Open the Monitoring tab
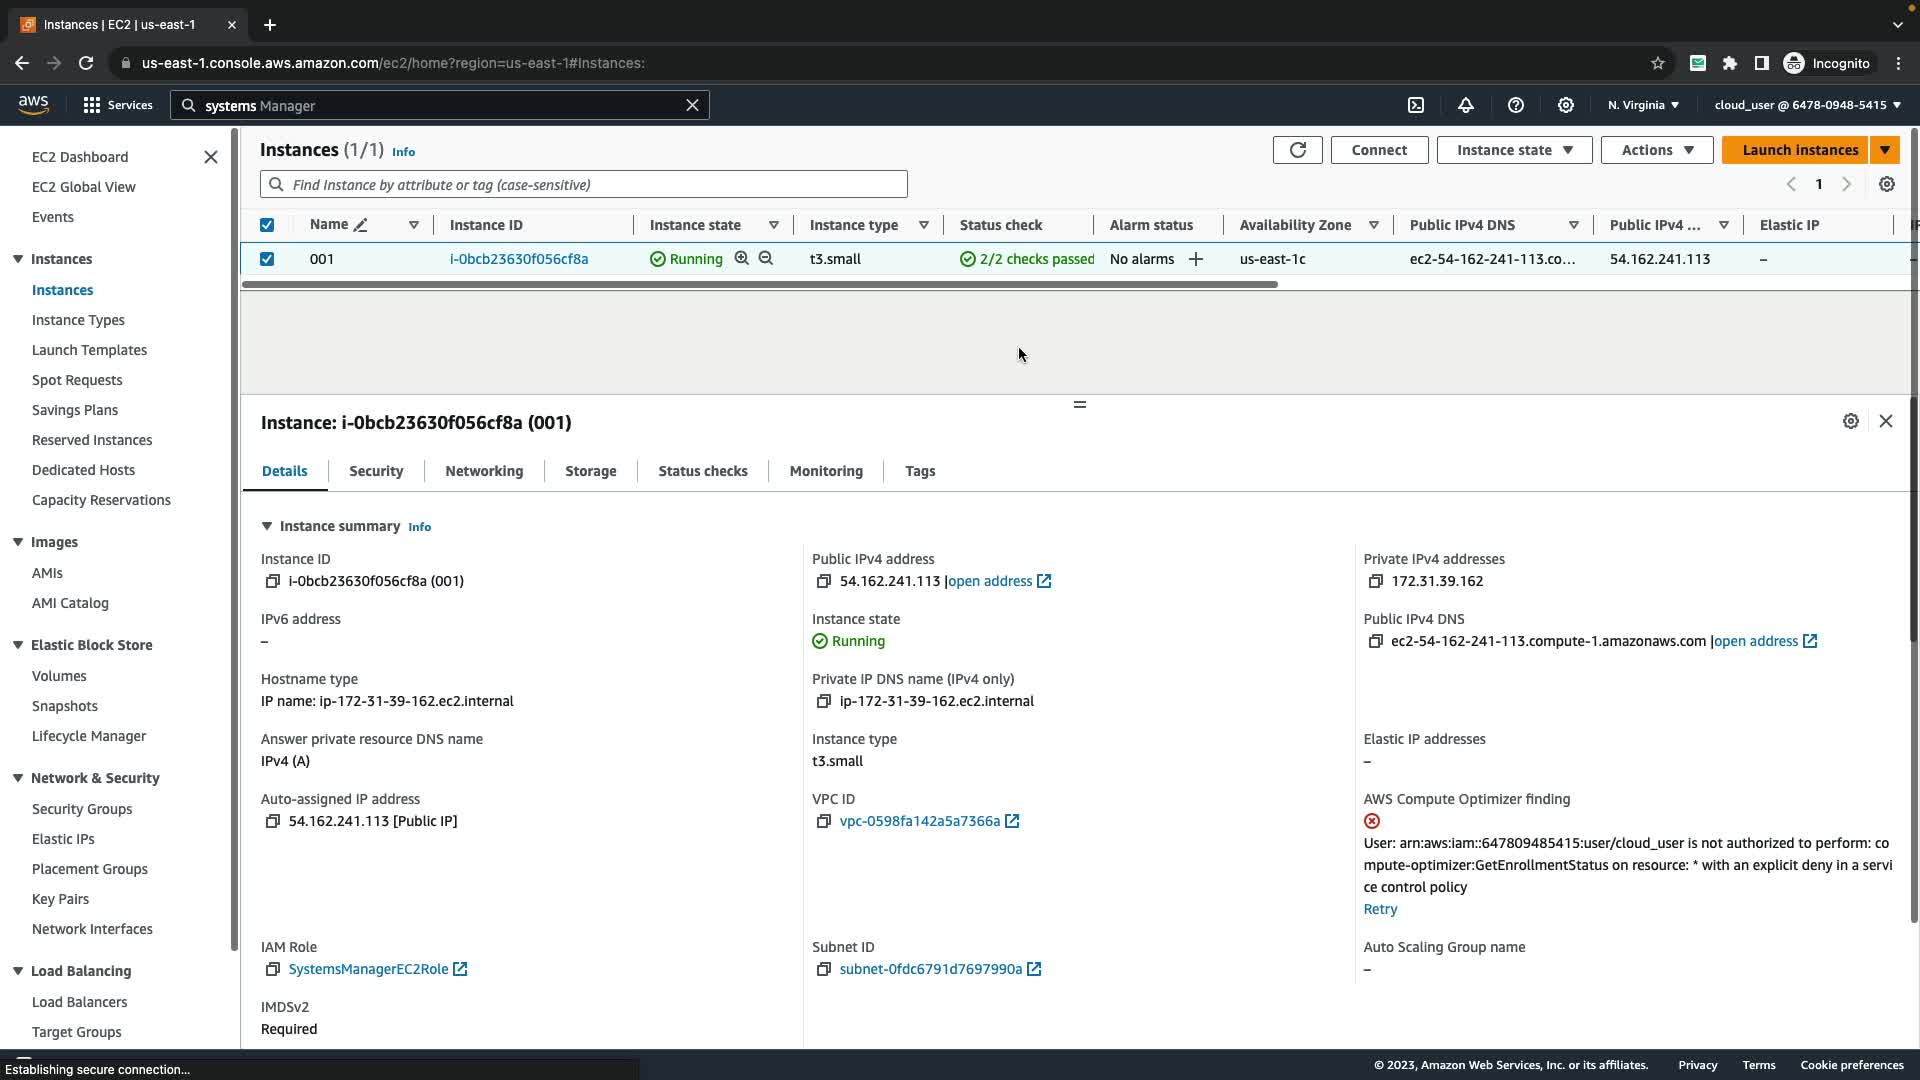1920x1080 pixels. (826, 471)
